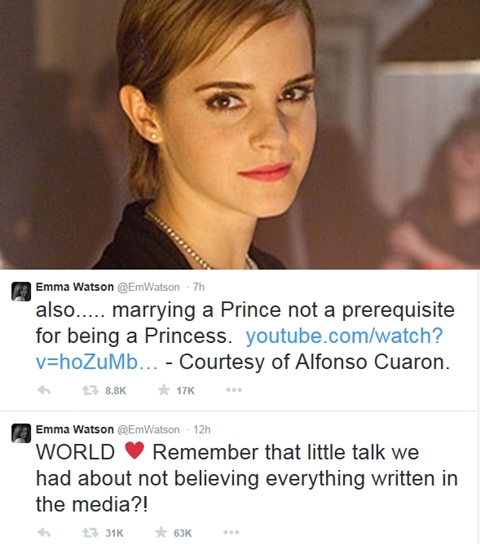Open the avatar thumbnail of the first tweet
The image size is (480, 544).
coord(21,291)
